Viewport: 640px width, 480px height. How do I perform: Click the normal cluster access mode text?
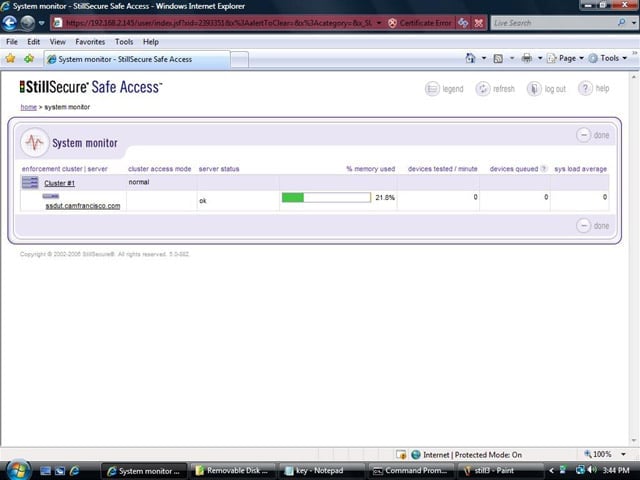point(139,182)
